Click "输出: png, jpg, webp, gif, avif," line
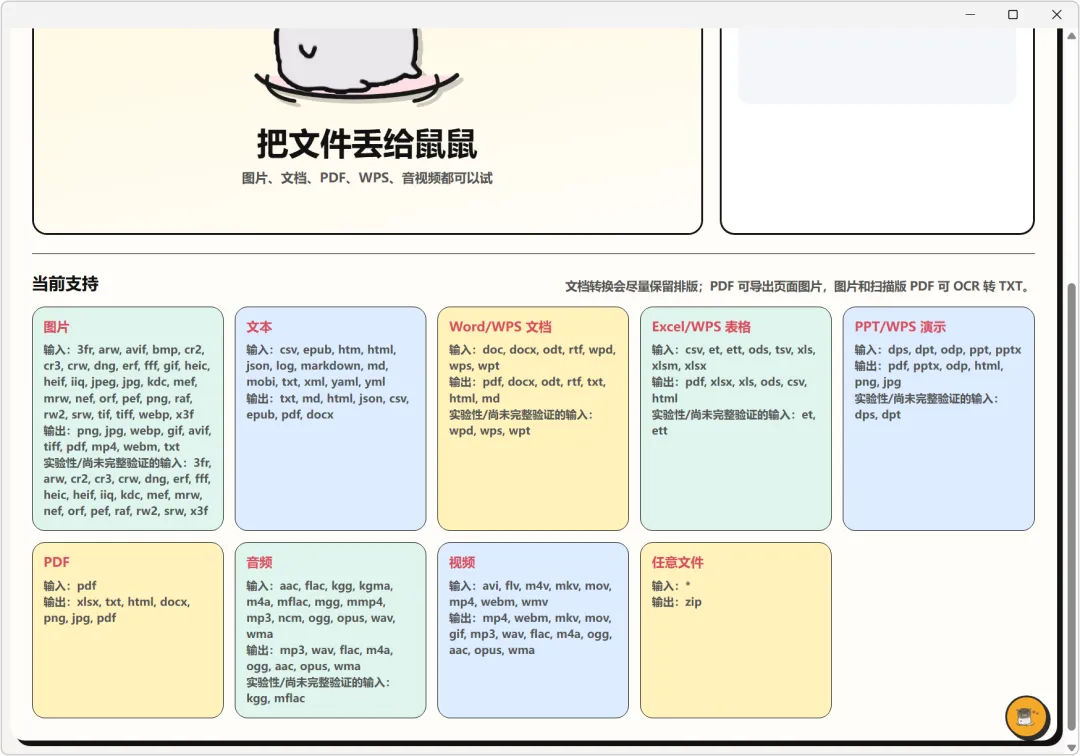Image resolution: width=1080 pixels, height=756 pixels. (x=127, y=430)
